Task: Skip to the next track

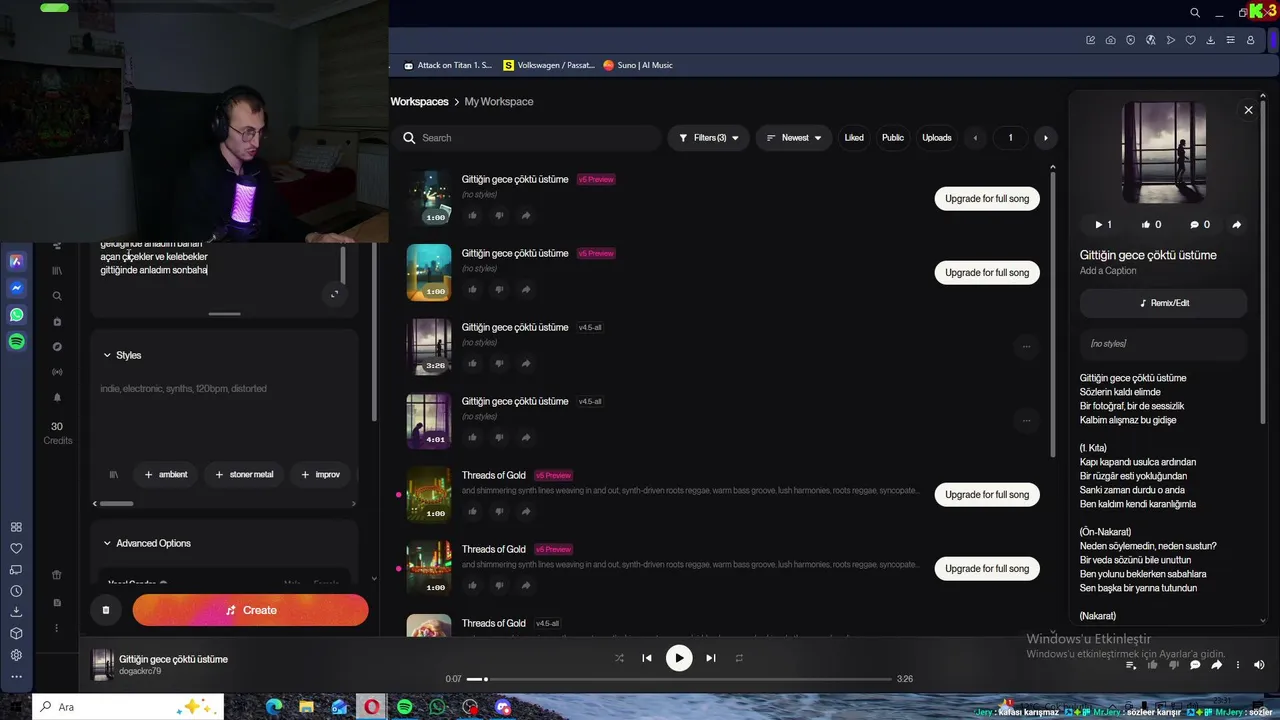Action: point(711,658)
